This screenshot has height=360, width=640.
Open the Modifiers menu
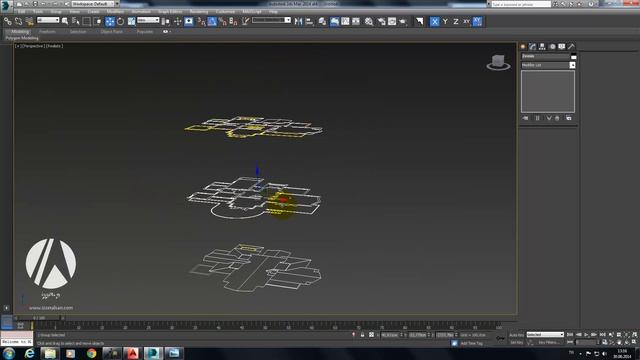point(115,11)
